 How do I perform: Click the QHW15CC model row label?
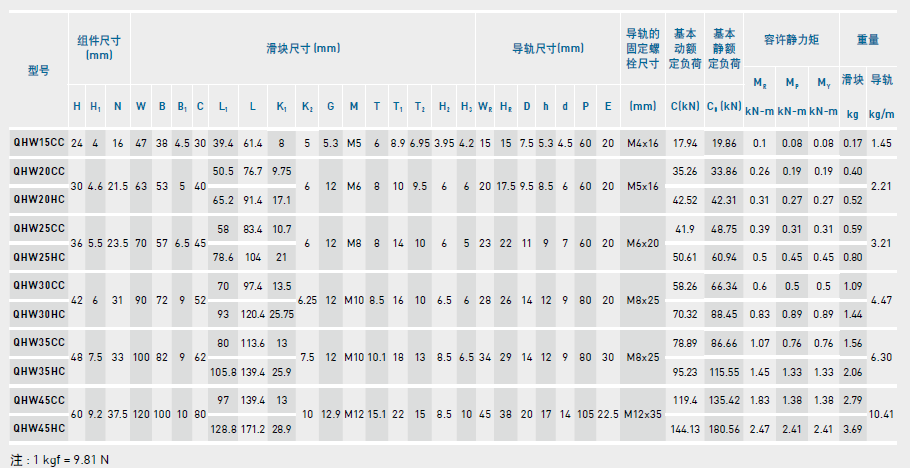39,143
